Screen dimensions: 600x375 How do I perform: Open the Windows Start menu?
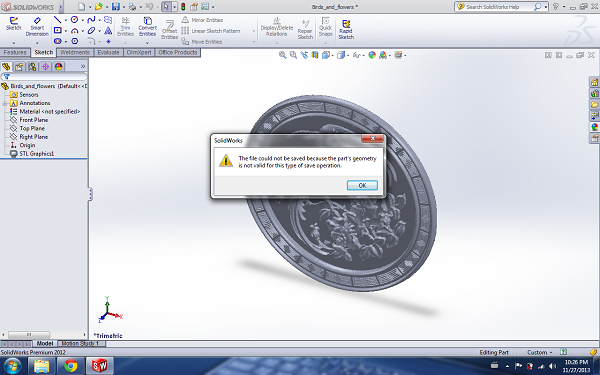[13, 366]
